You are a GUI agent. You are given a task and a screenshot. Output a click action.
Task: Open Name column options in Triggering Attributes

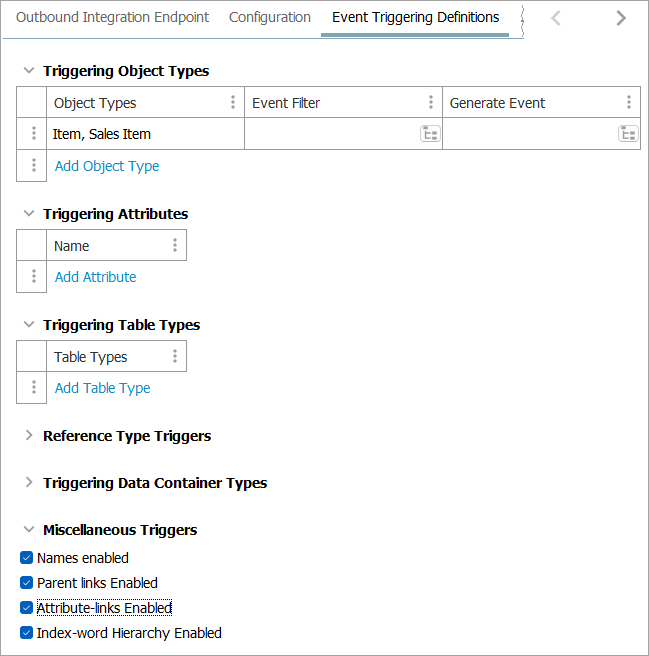point(175,245)
